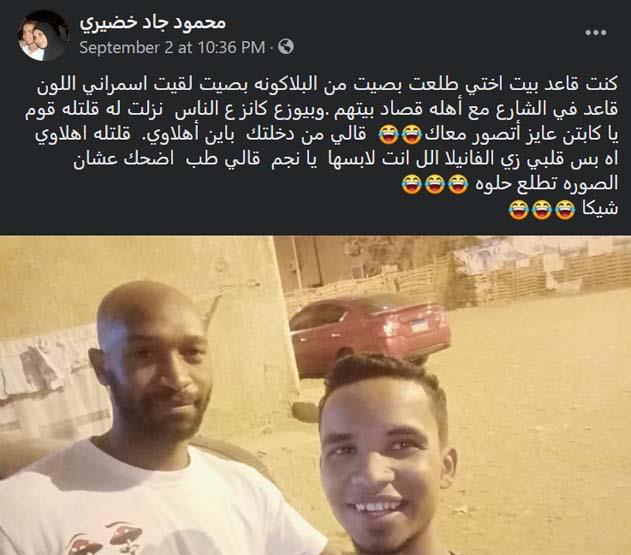Click the first line of the post text
The width and height of the screenshot is (631, 555).
328,85
